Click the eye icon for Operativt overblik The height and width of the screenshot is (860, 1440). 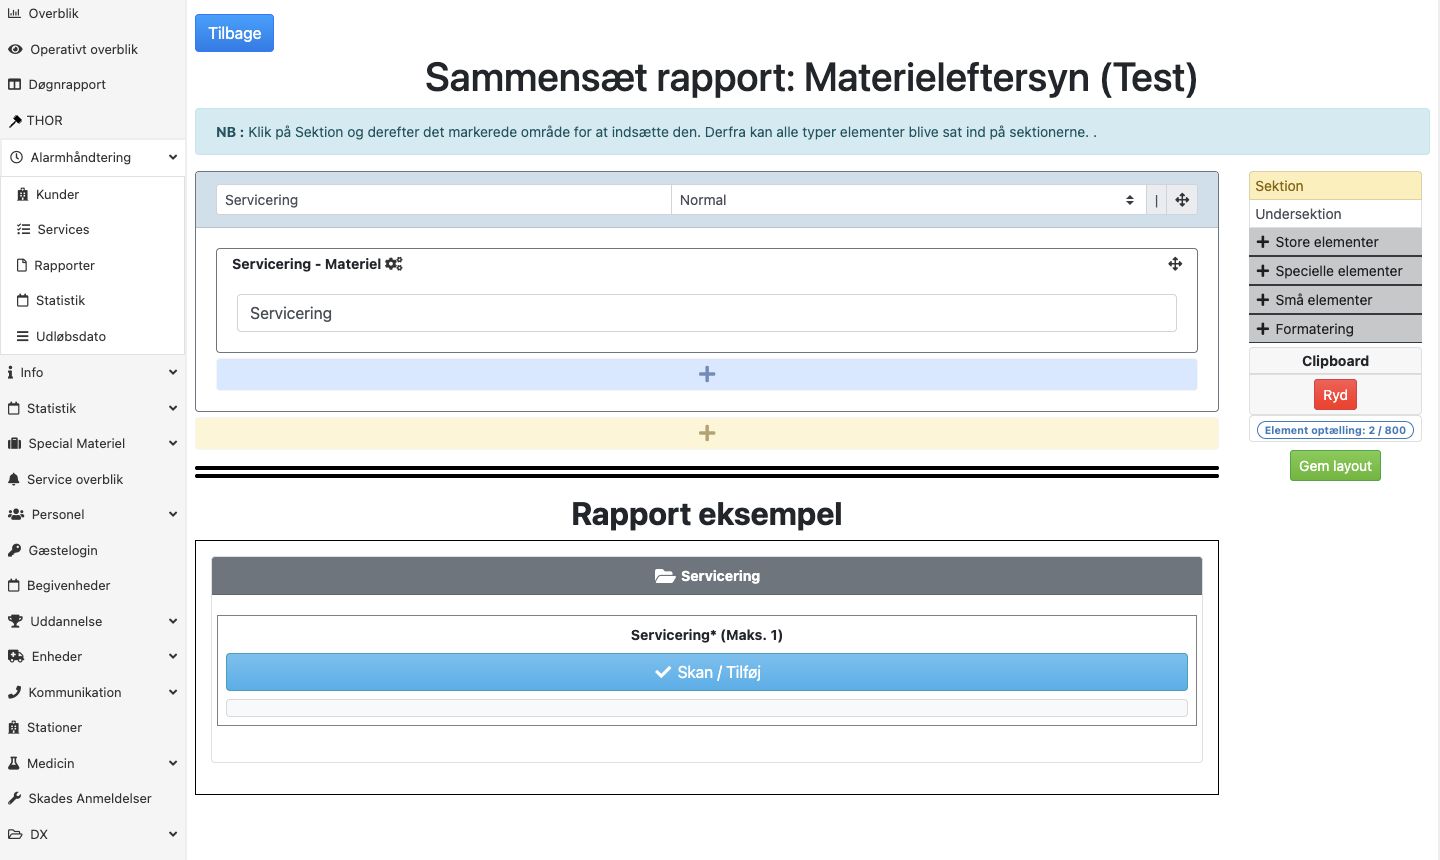pyautogui.click(x=15, y=49)
